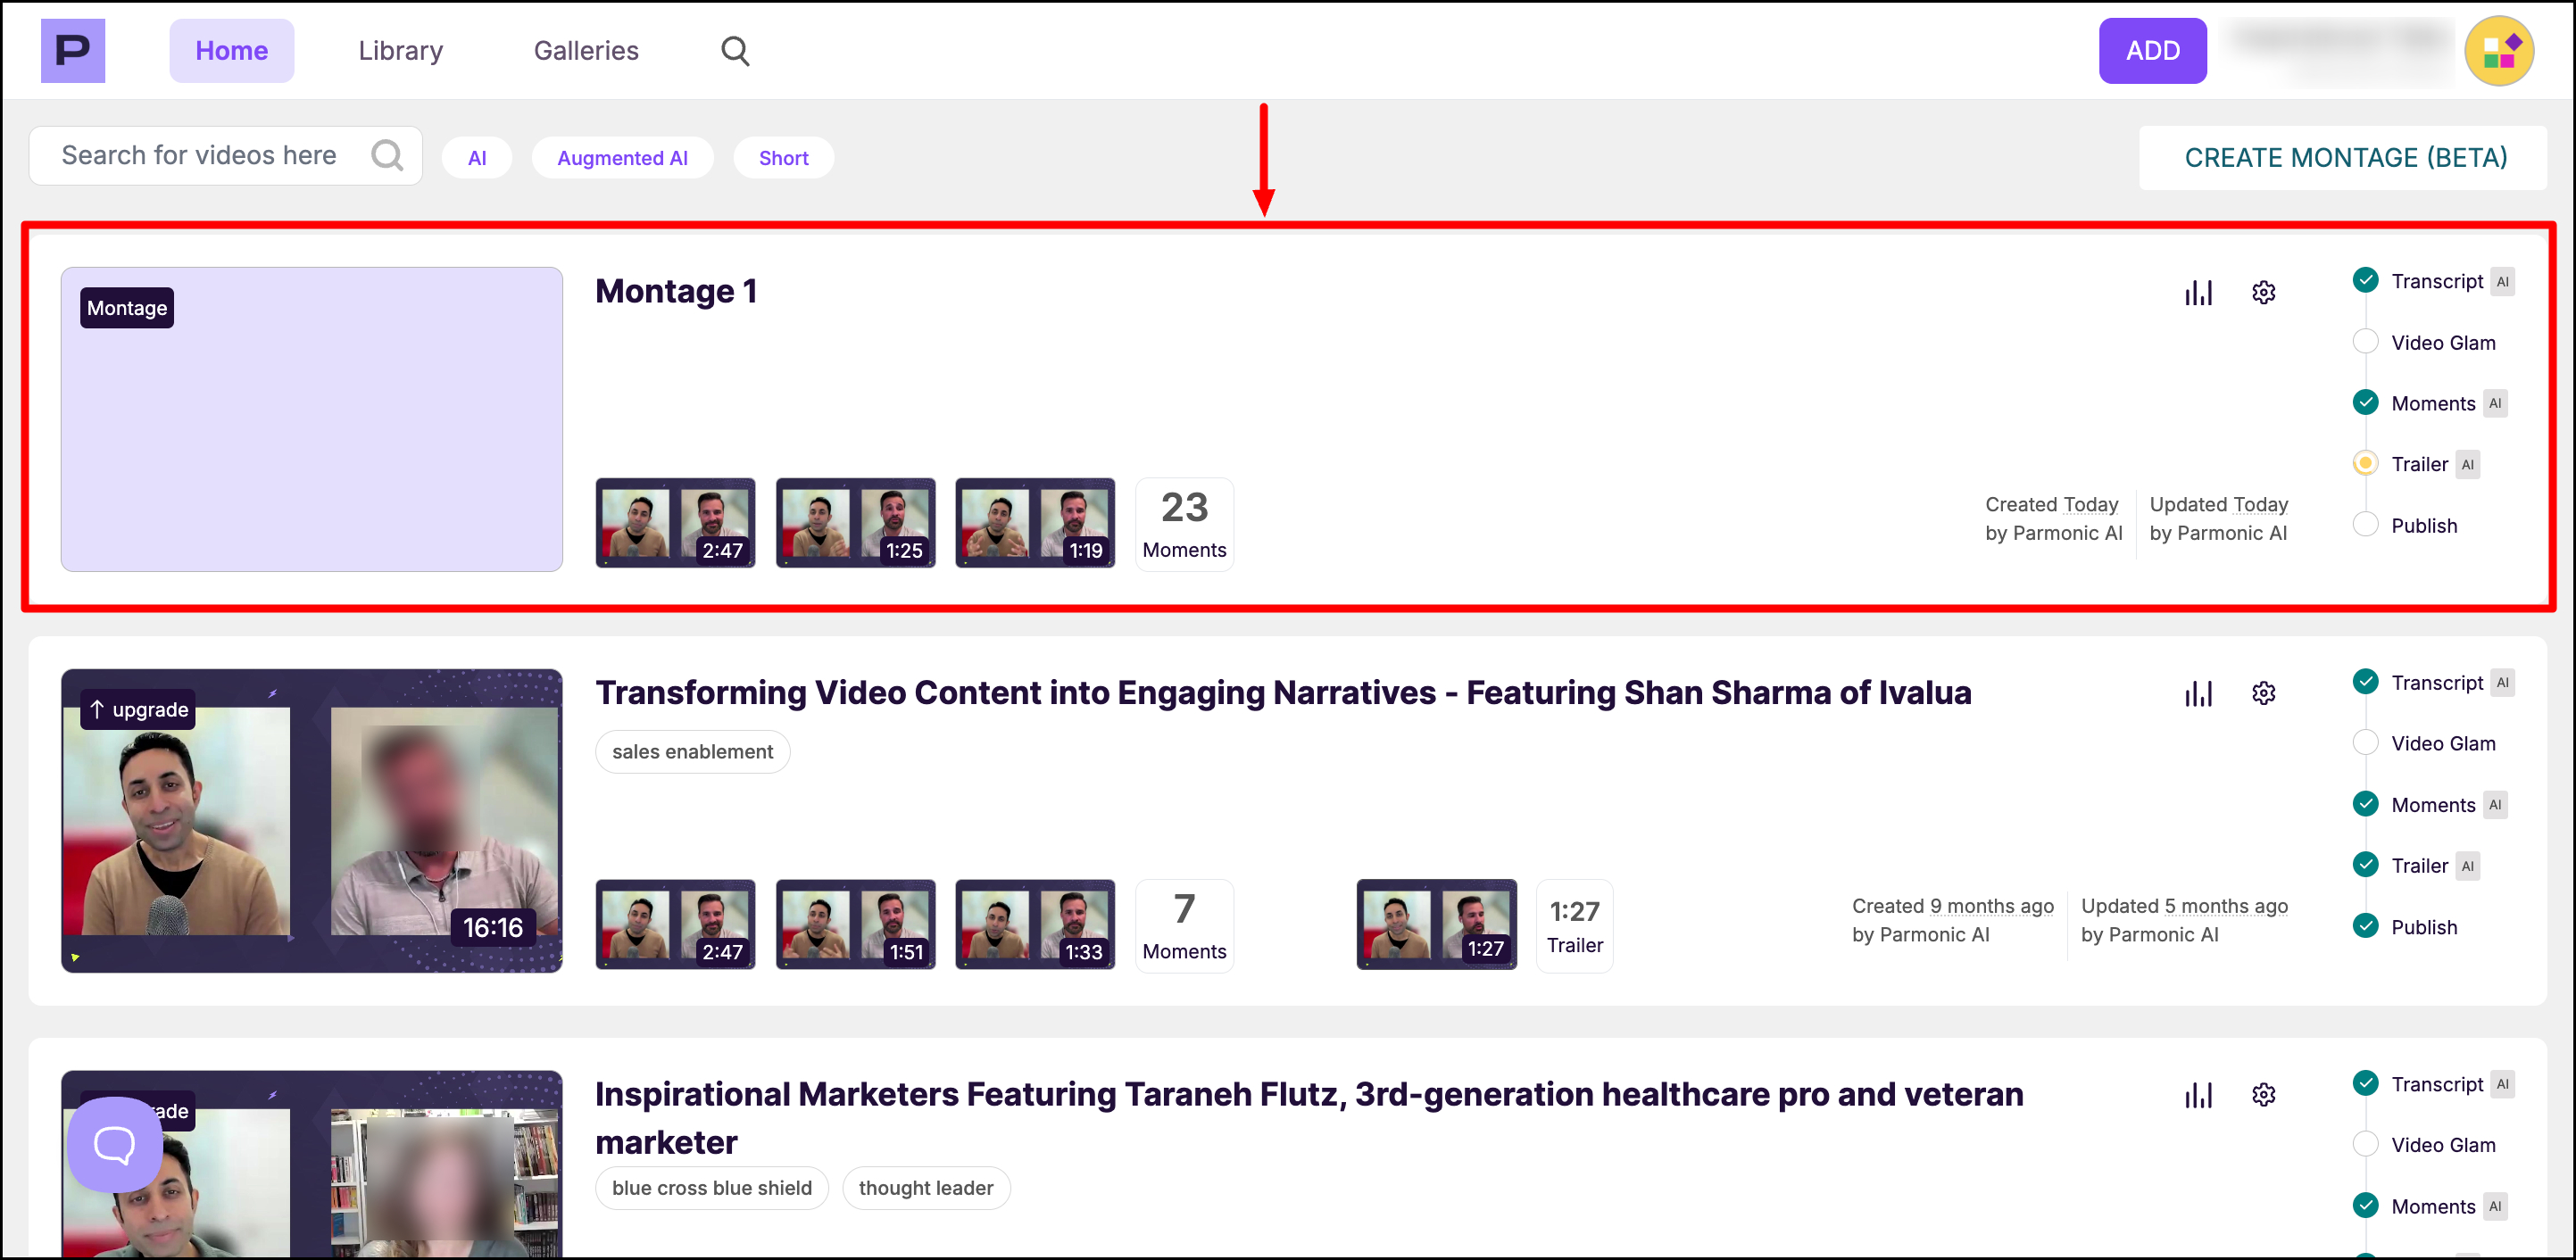Open Transforming Video Content into Engaging Narratives title
The image size is (2576, 1260).
point(1283,693)
